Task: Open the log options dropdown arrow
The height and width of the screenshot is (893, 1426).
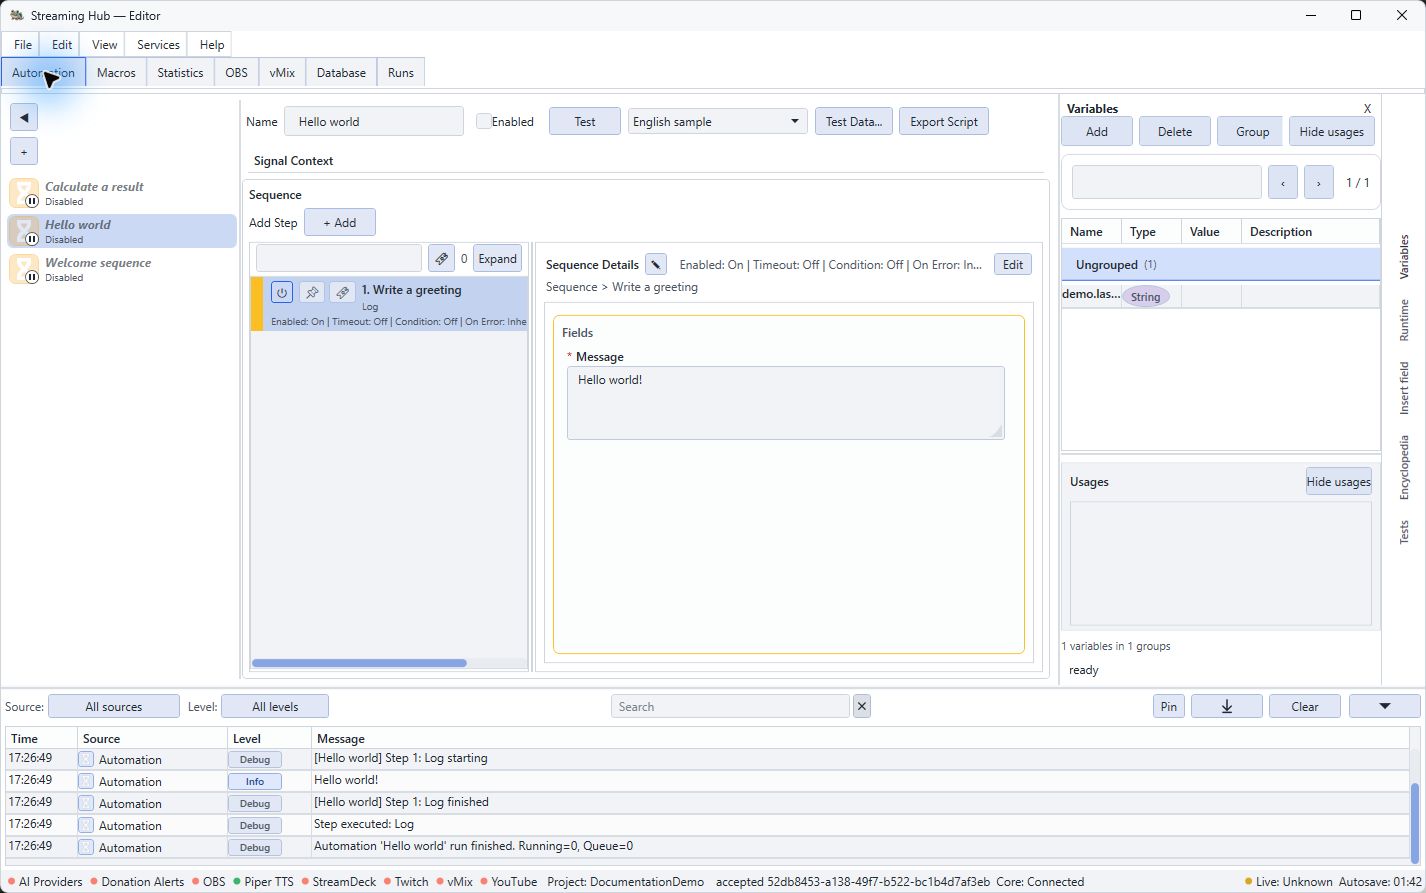Action: coord(1385,706)
